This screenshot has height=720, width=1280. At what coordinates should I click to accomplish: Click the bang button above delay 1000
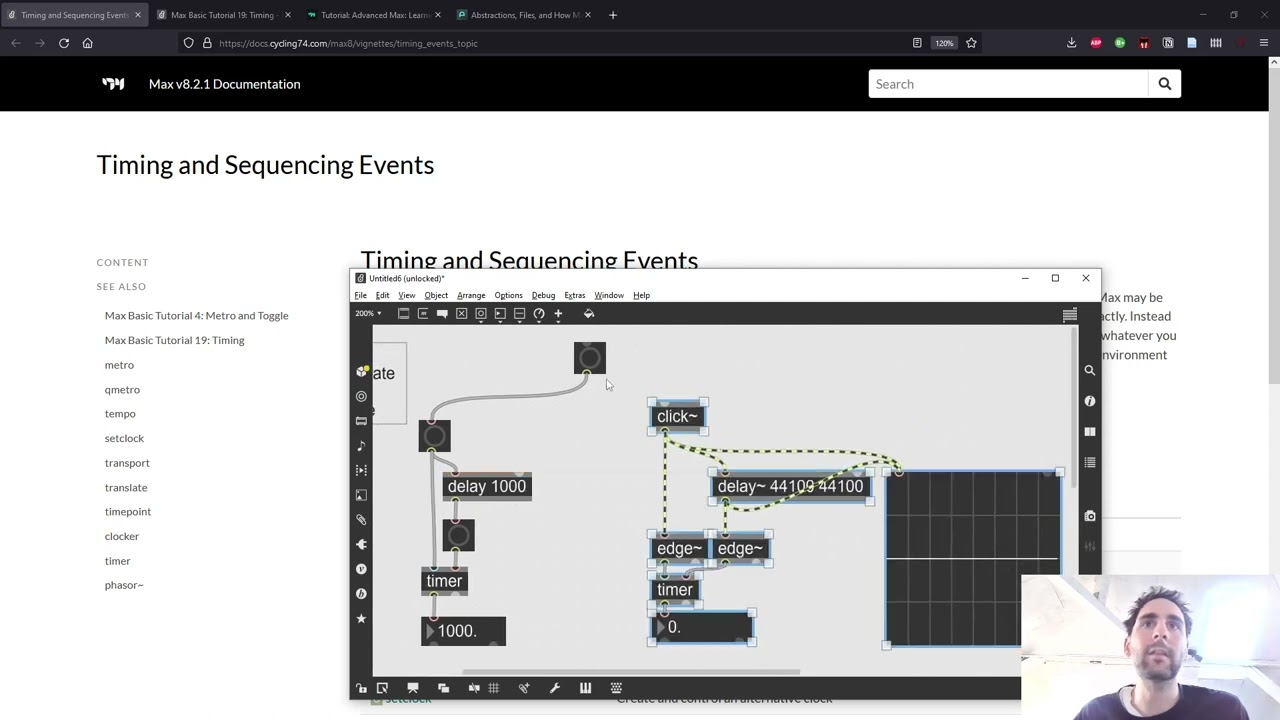[x=434, y=436]
